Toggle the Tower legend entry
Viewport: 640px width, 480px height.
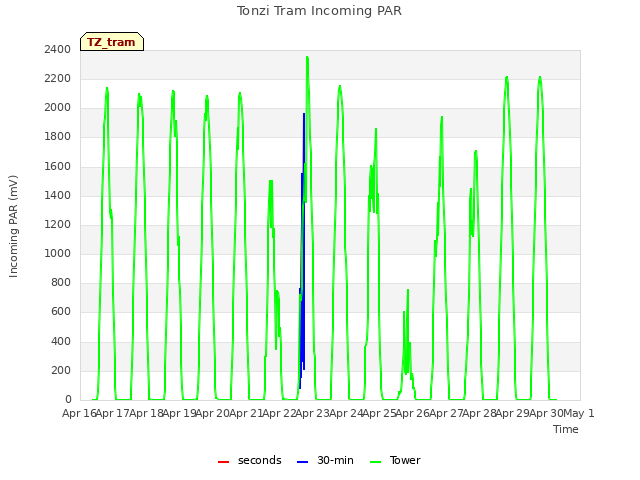pos(395,460)
